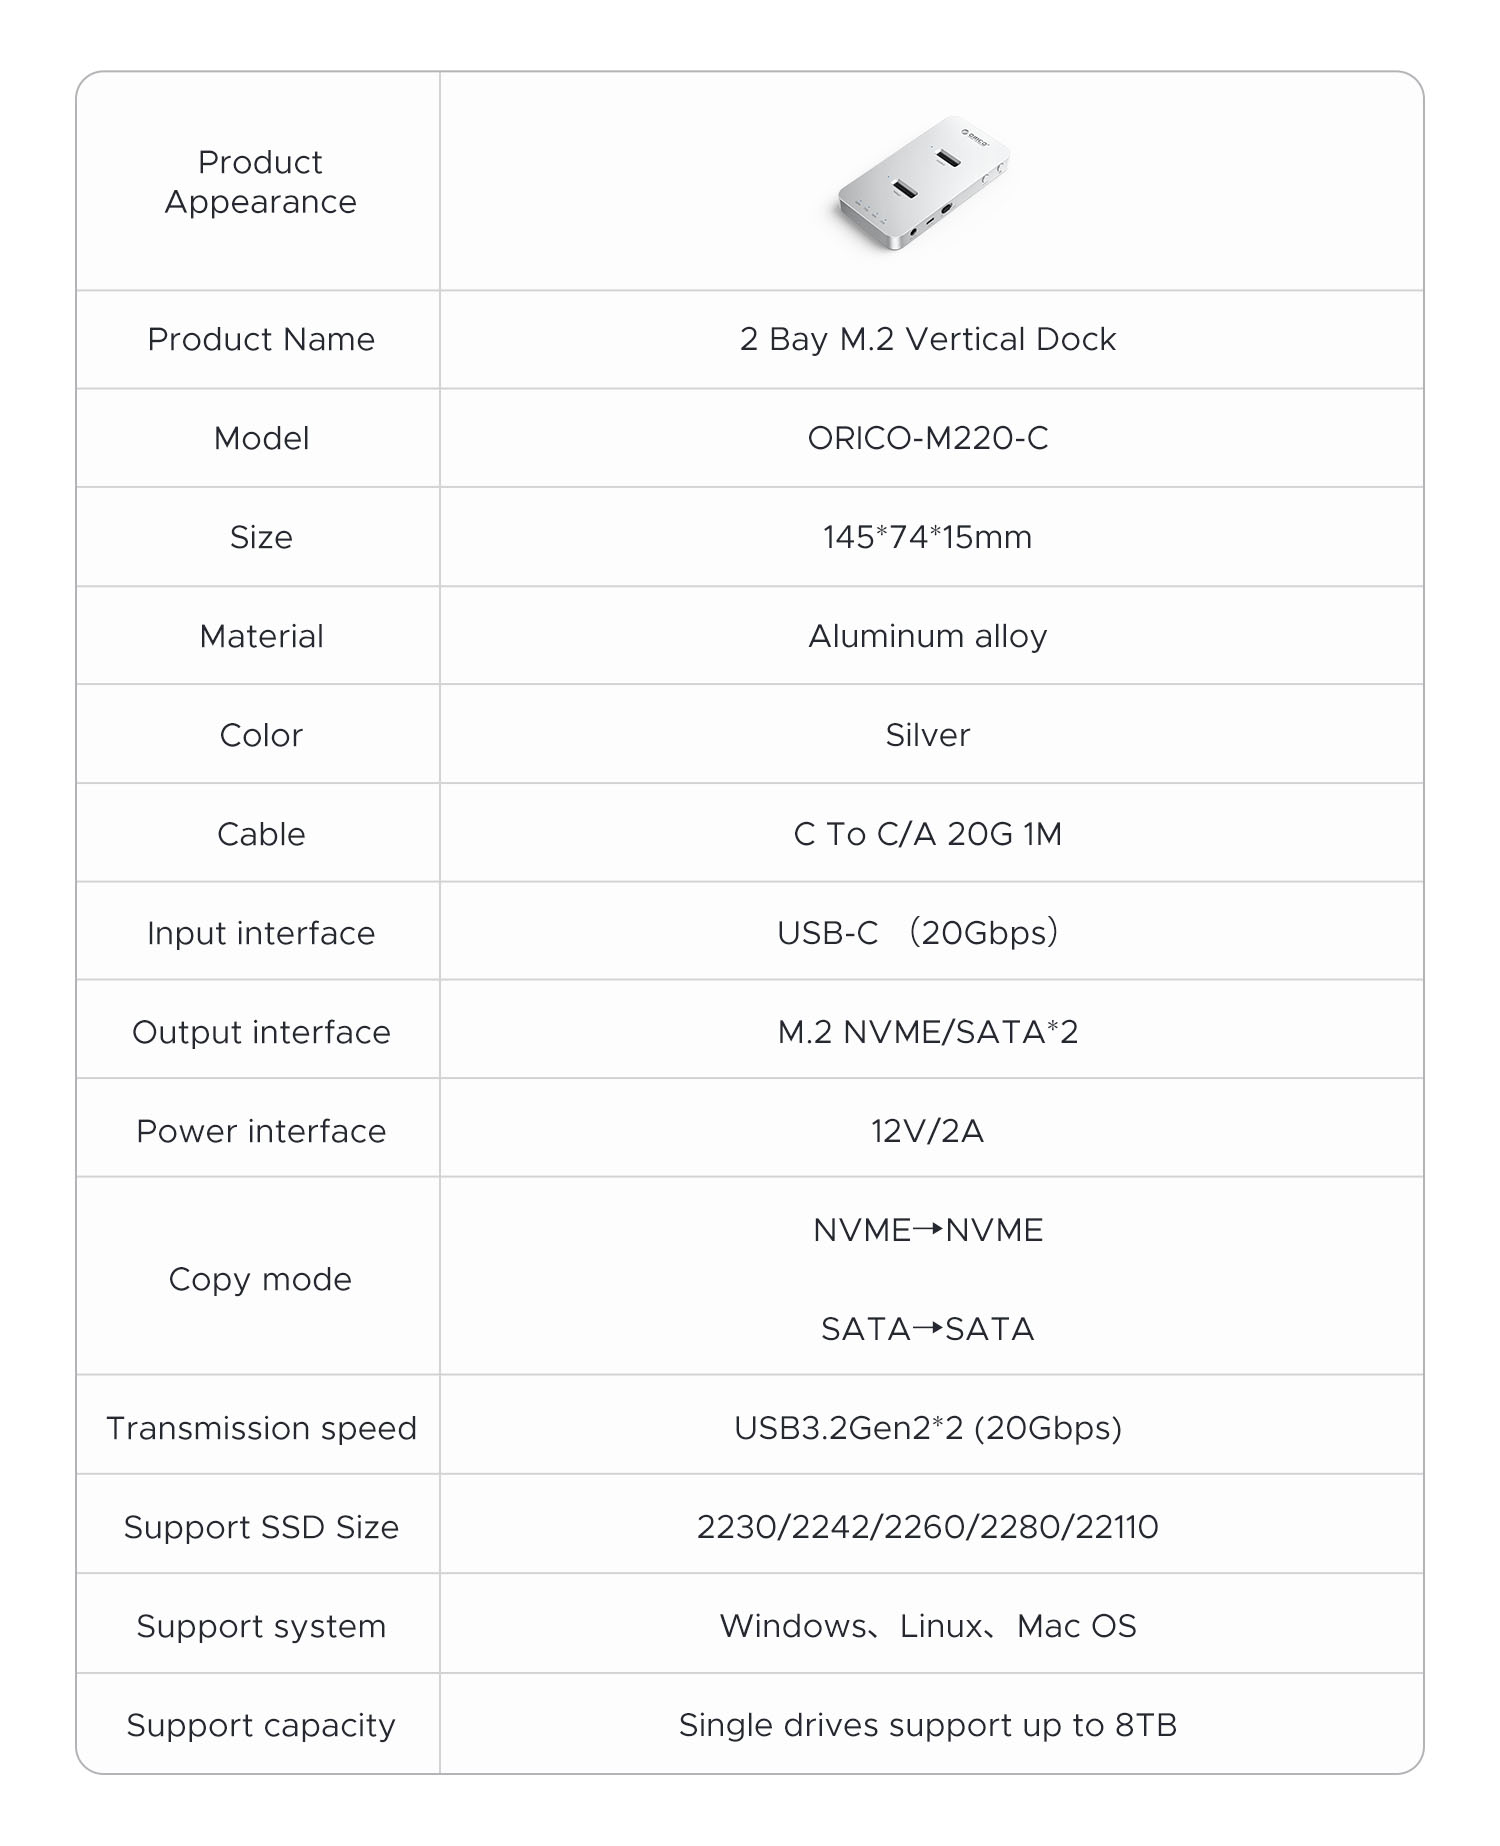Click the 145*74*15mm size value

pyautogui.click(x=927, y=538)
